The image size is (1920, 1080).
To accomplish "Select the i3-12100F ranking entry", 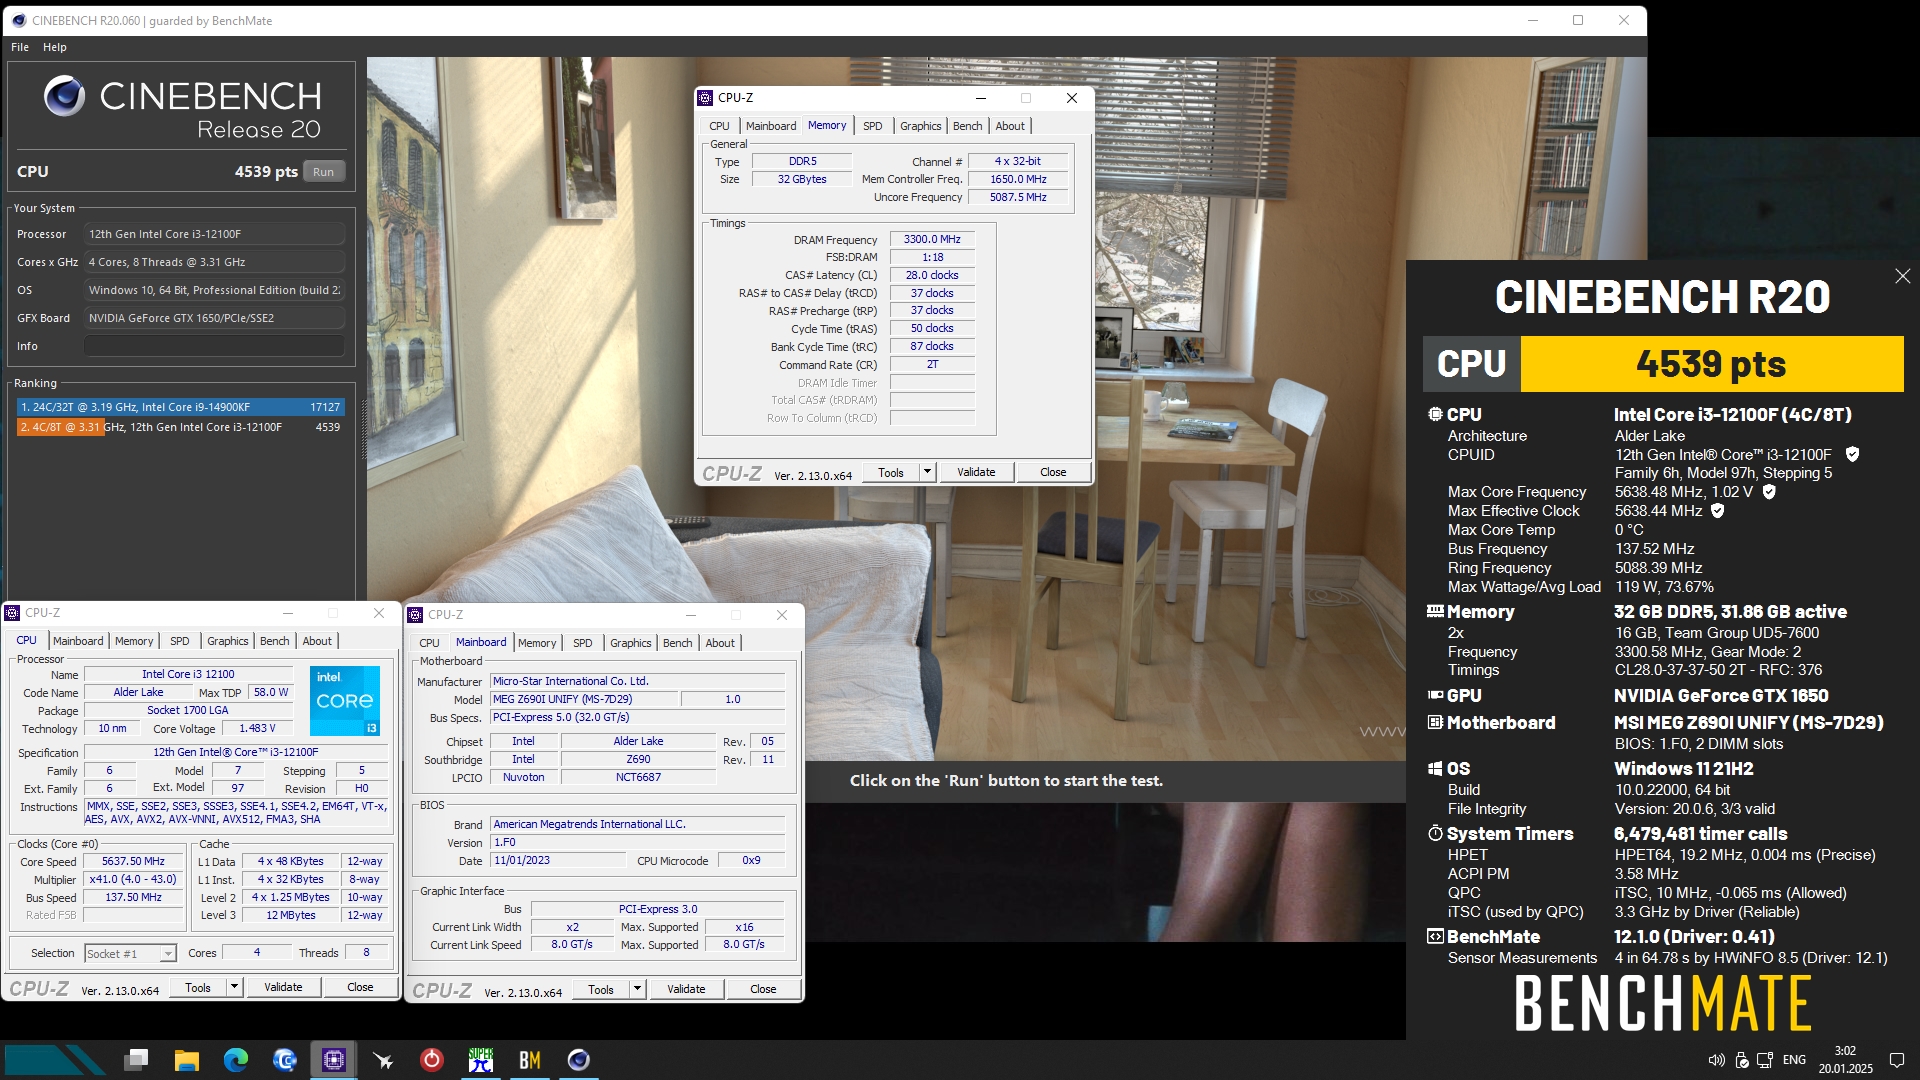I will pyautogui.click(x=181, y=427).
